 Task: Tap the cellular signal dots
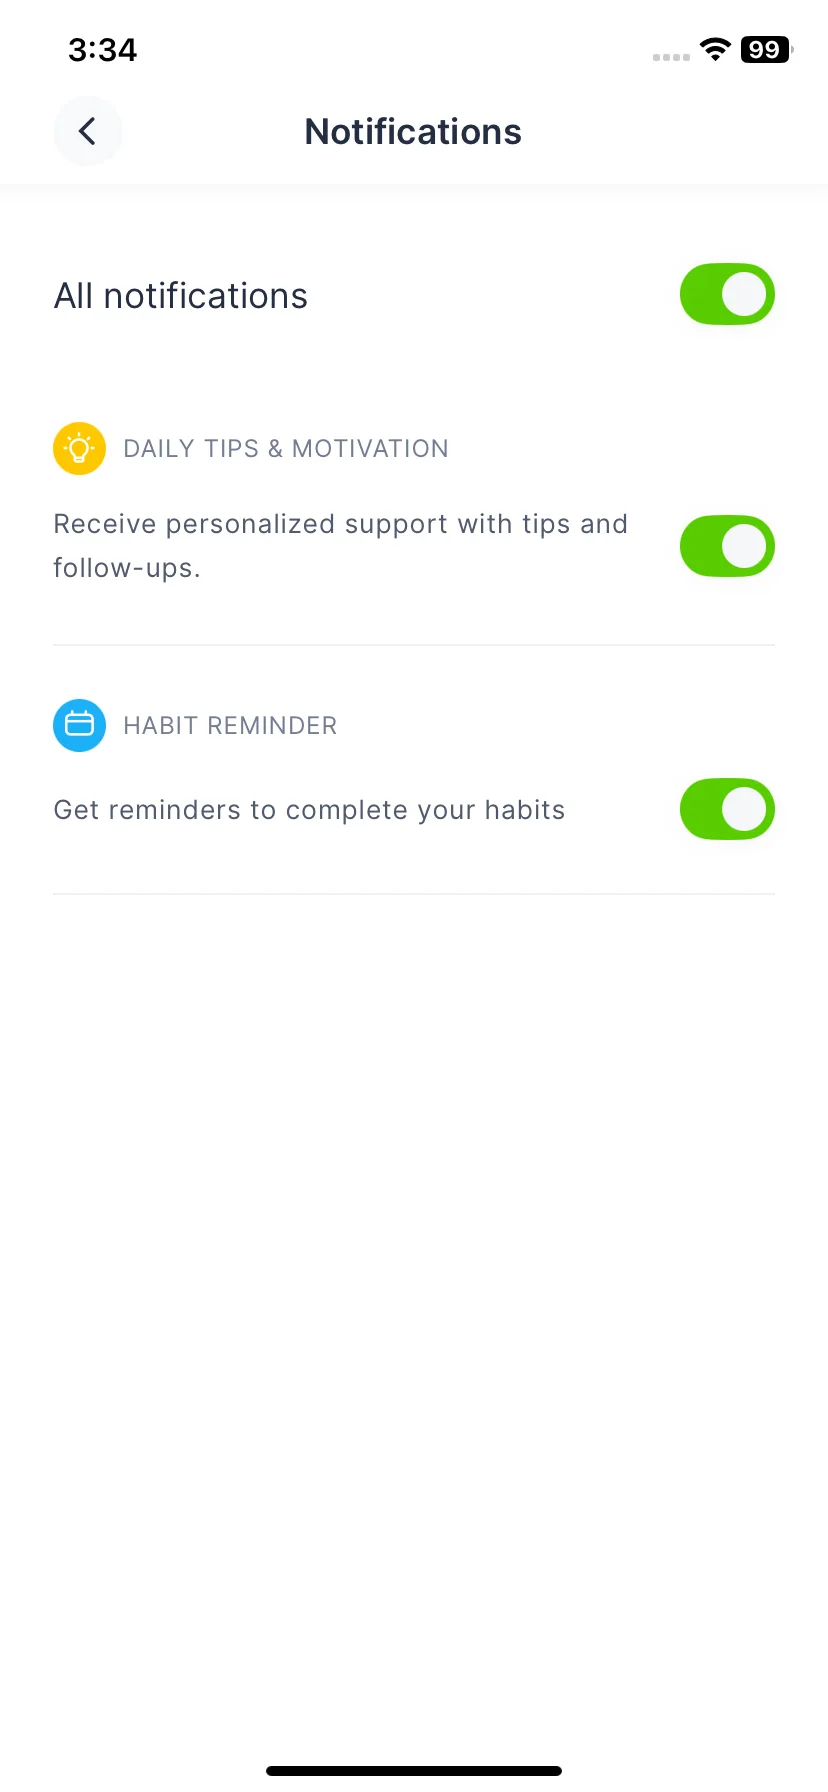[x=671, y=57]
